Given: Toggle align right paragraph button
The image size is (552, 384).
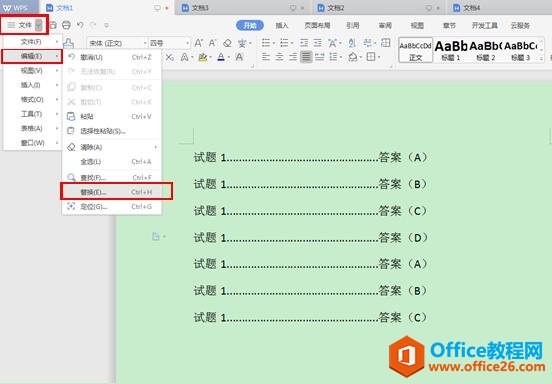Looking at the screenshot, I should [293, 57].
